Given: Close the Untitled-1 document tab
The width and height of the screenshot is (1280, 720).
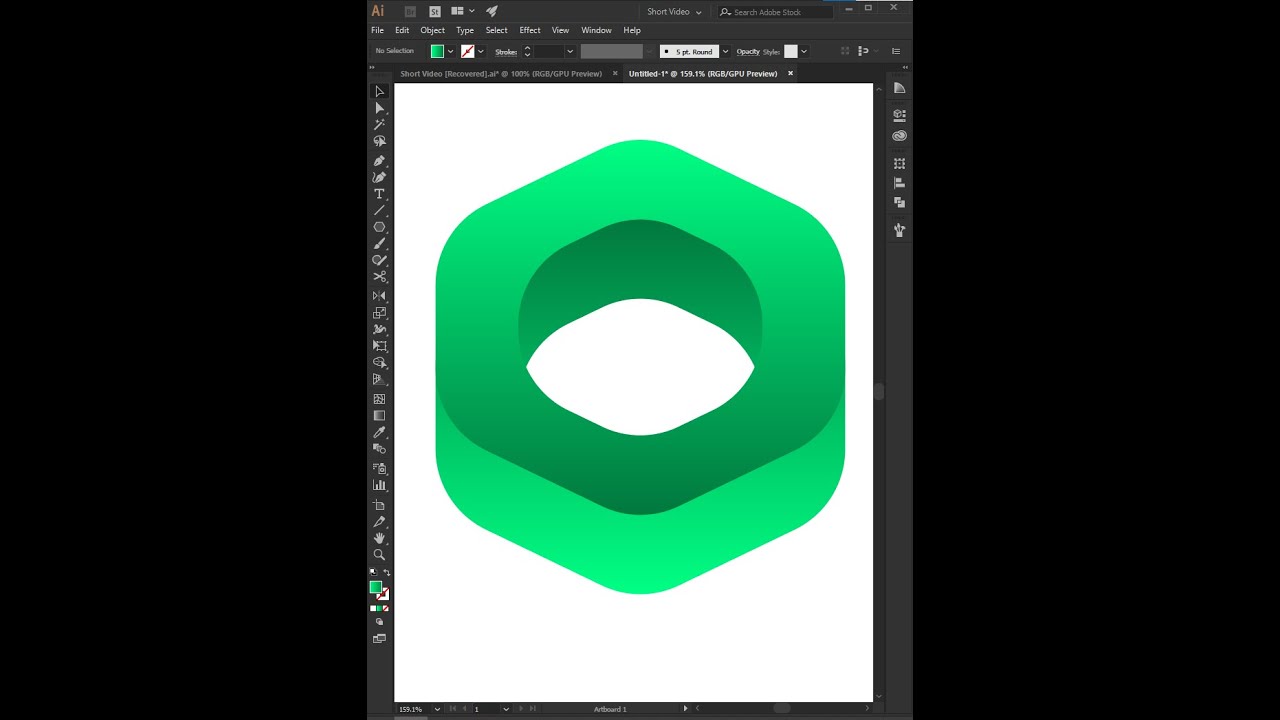Looking at the screenshot, I should coord(790,73).
